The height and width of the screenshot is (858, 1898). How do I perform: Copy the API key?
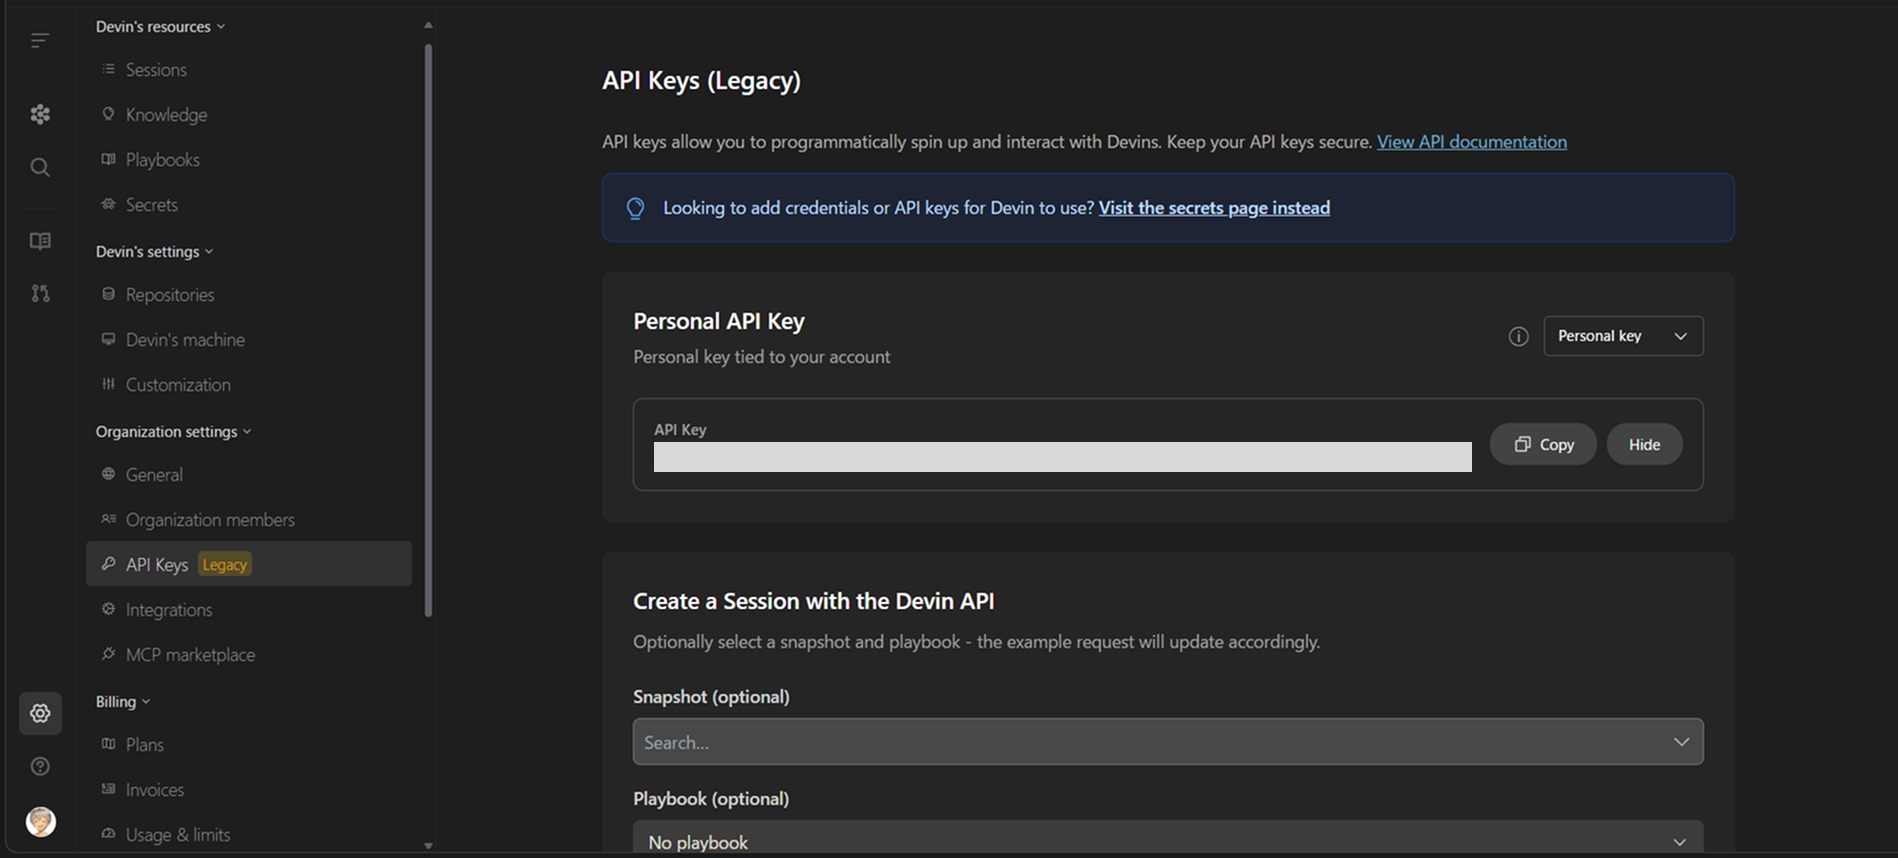[1543, 444]
